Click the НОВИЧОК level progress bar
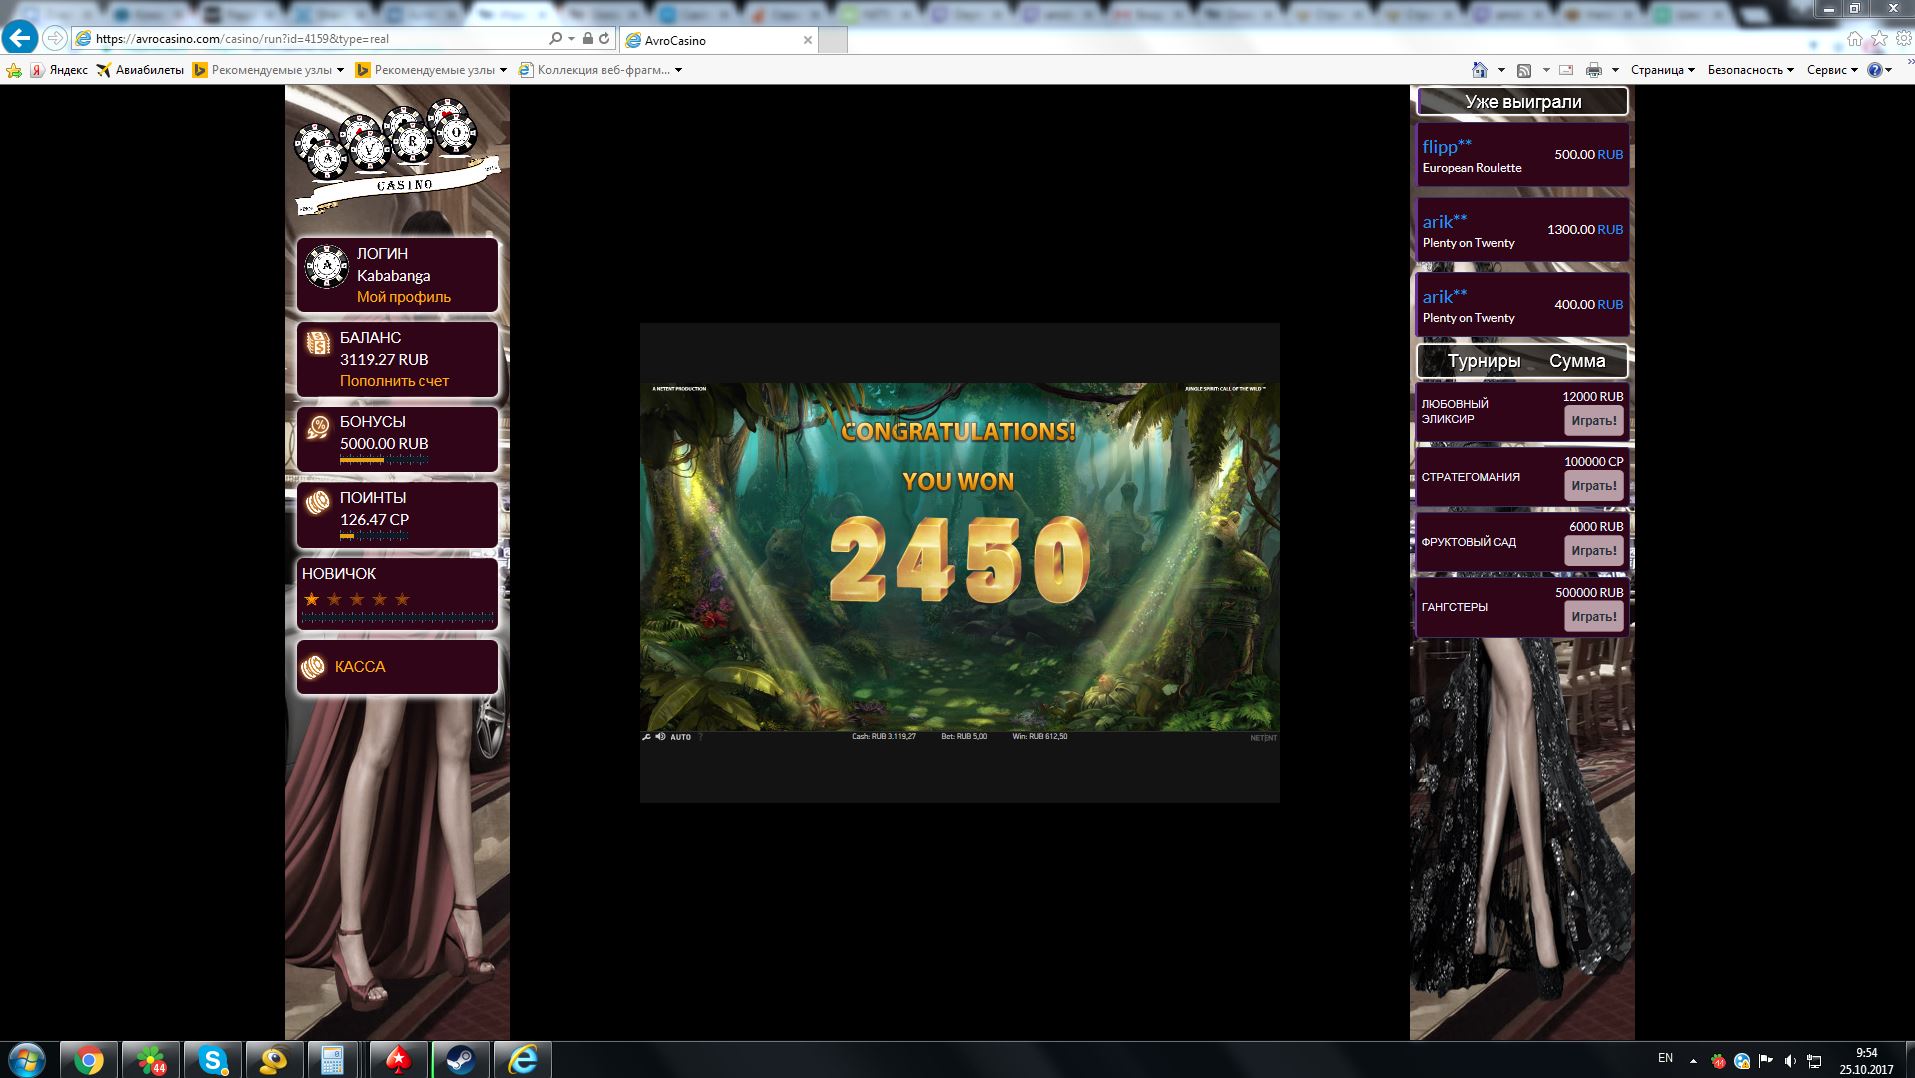1915x1078 pixels. 398,619
